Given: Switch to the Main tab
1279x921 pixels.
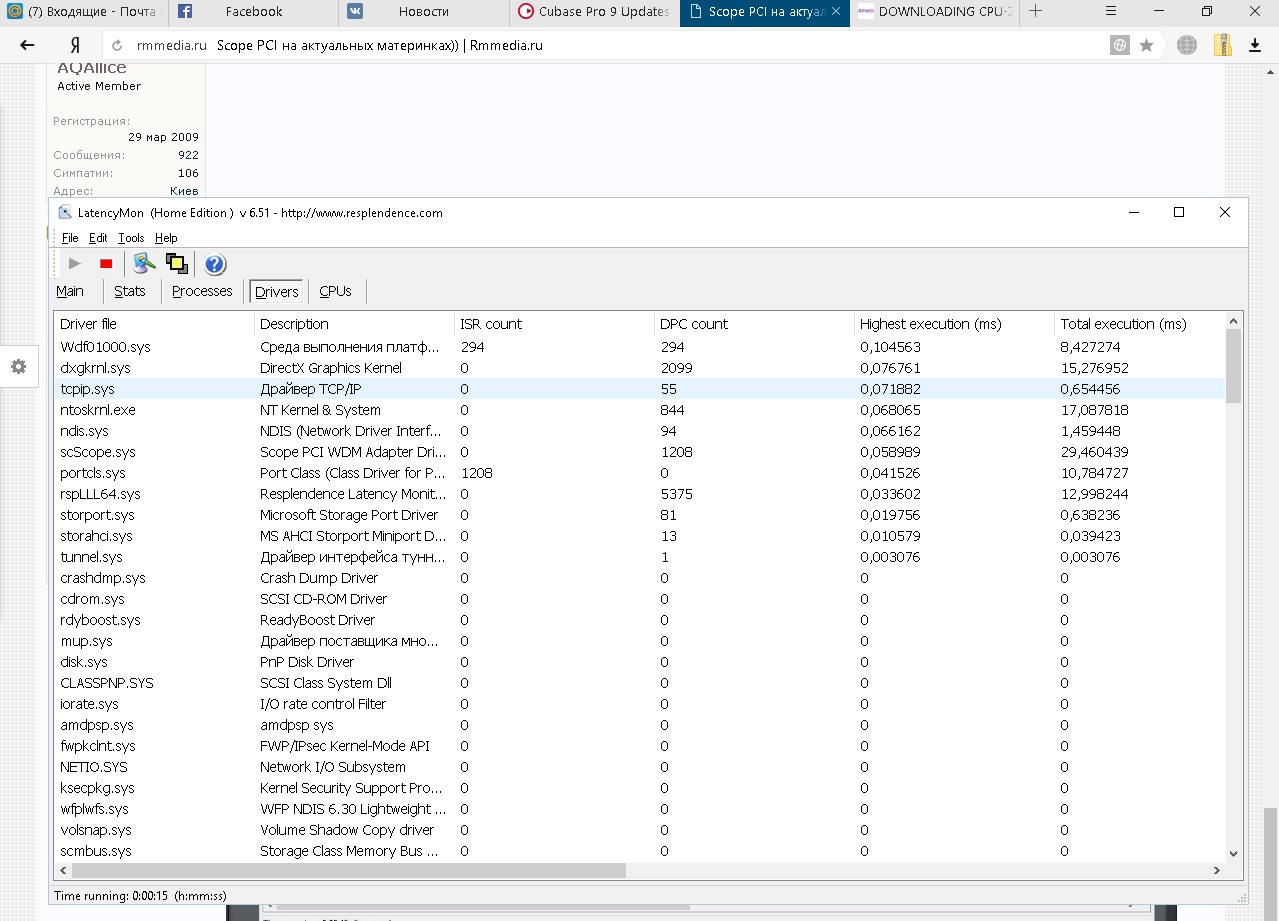Looking at the screenshot, I should point(70,291).
